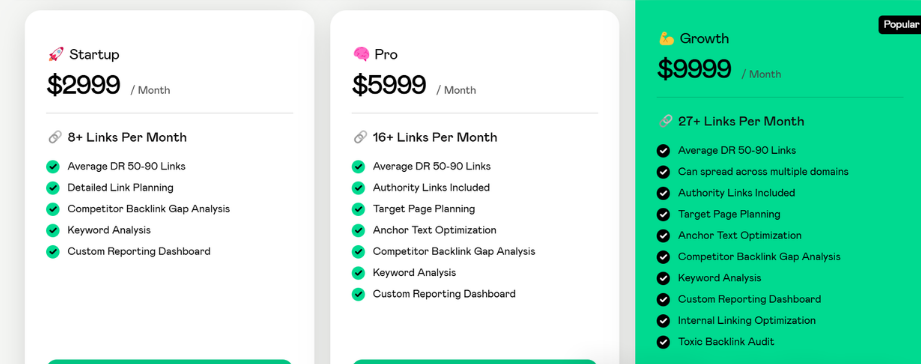
Task: Select the $5999 Pro price
Action: coord(389,85)
